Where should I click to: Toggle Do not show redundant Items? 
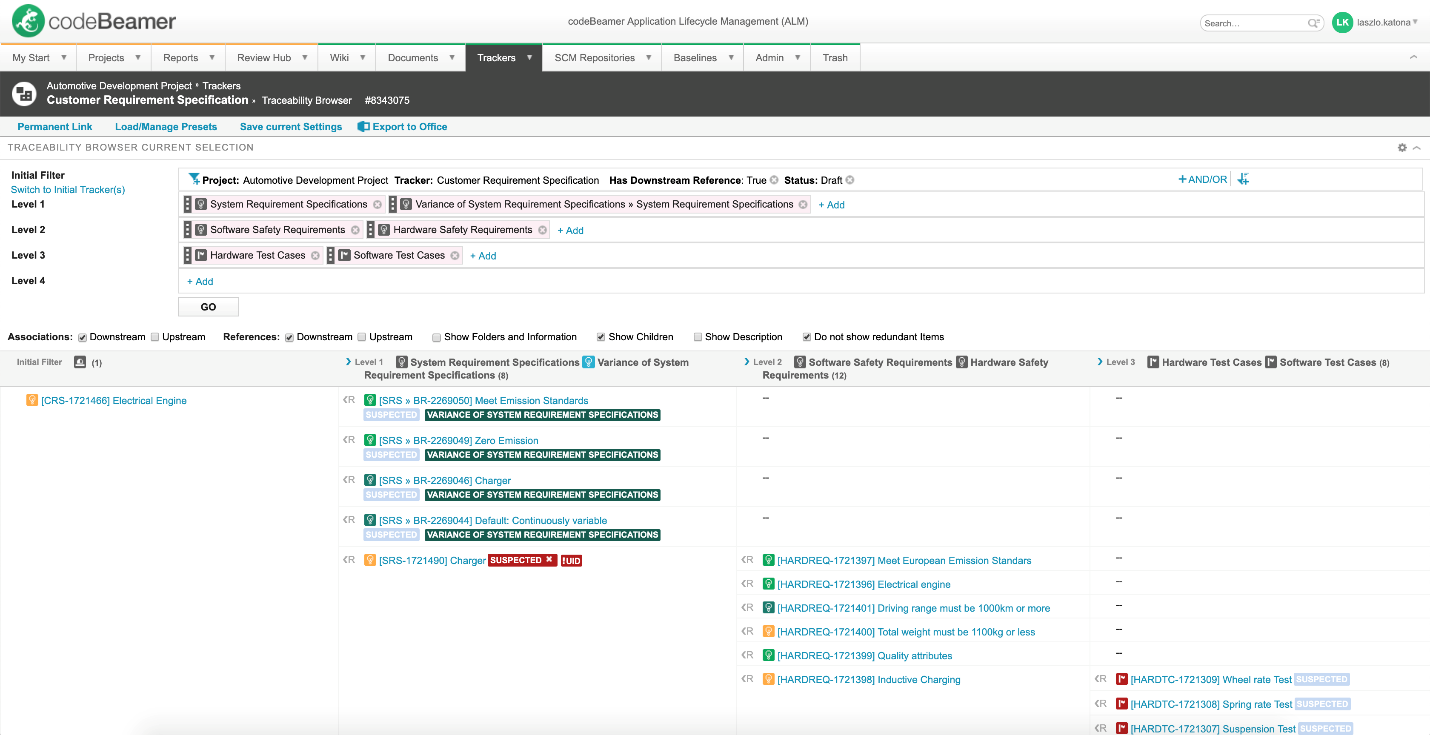point(807,337)
